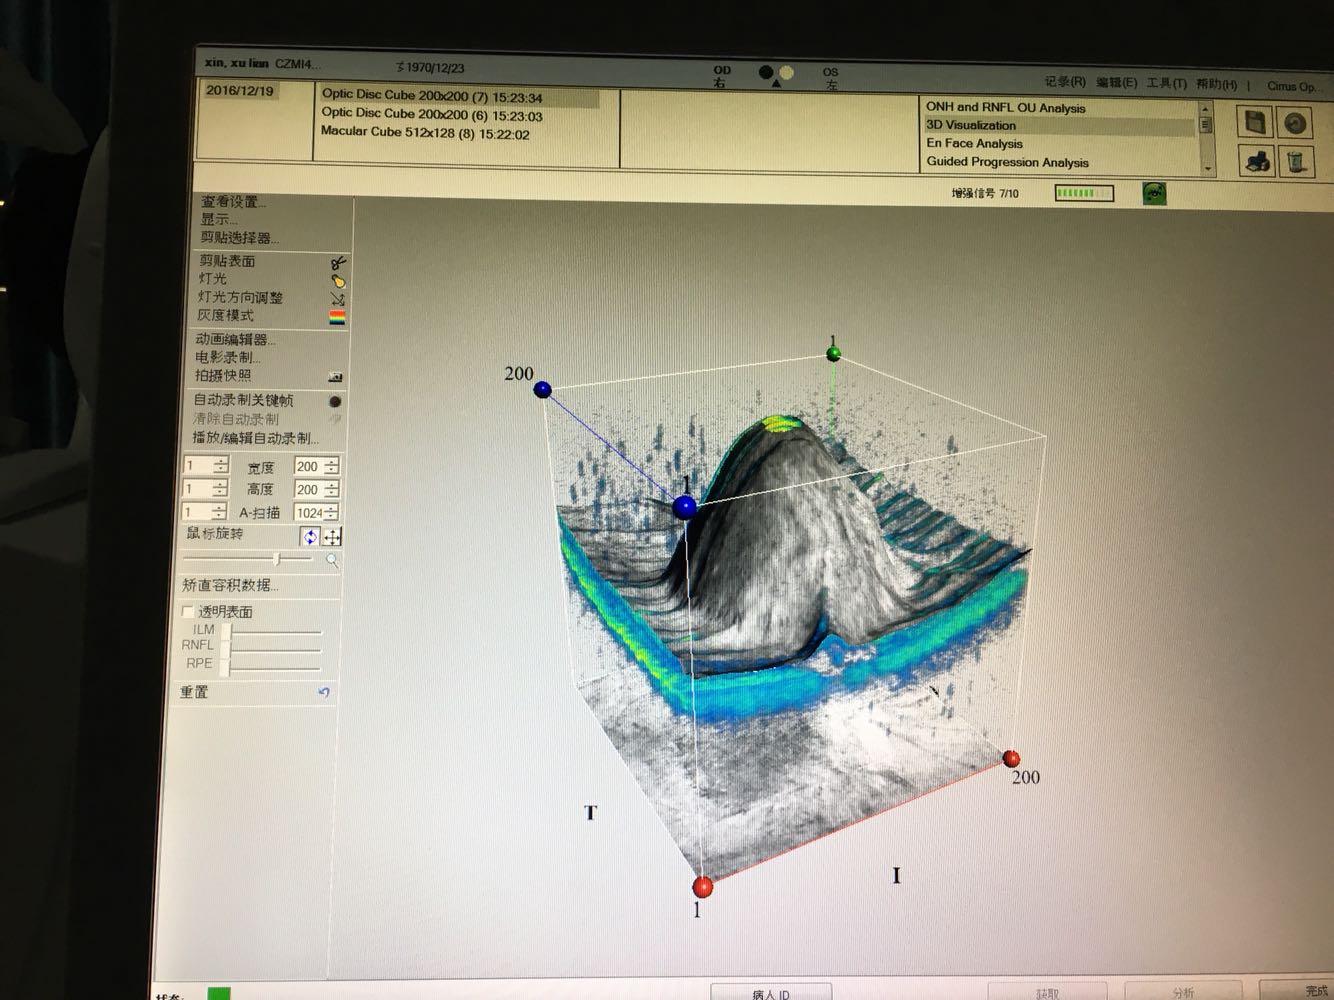
Task: Click the camera snapshot icon
Action: [335, 377]
